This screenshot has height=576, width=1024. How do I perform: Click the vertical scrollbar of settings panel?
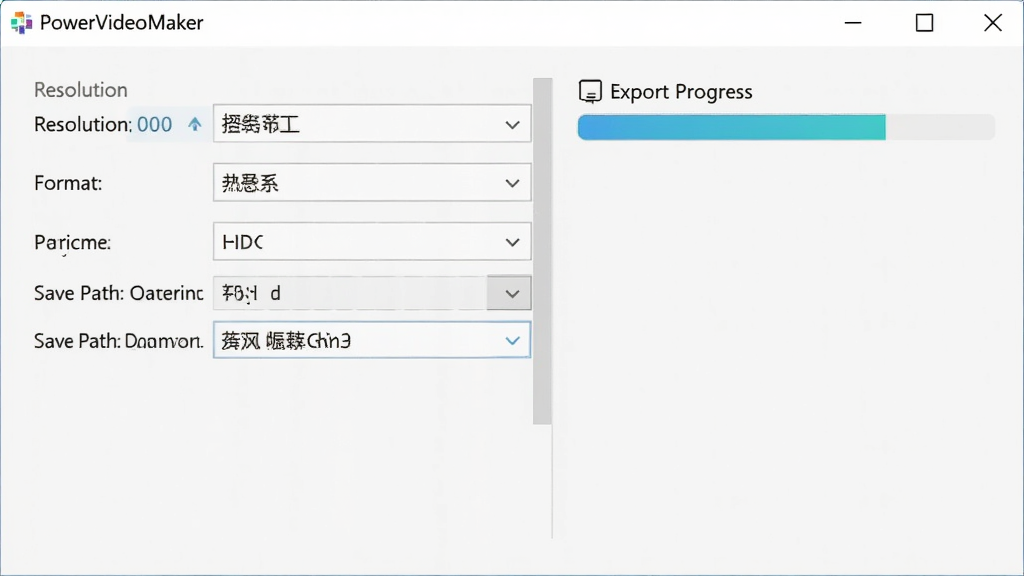click(x=542, y=251)
